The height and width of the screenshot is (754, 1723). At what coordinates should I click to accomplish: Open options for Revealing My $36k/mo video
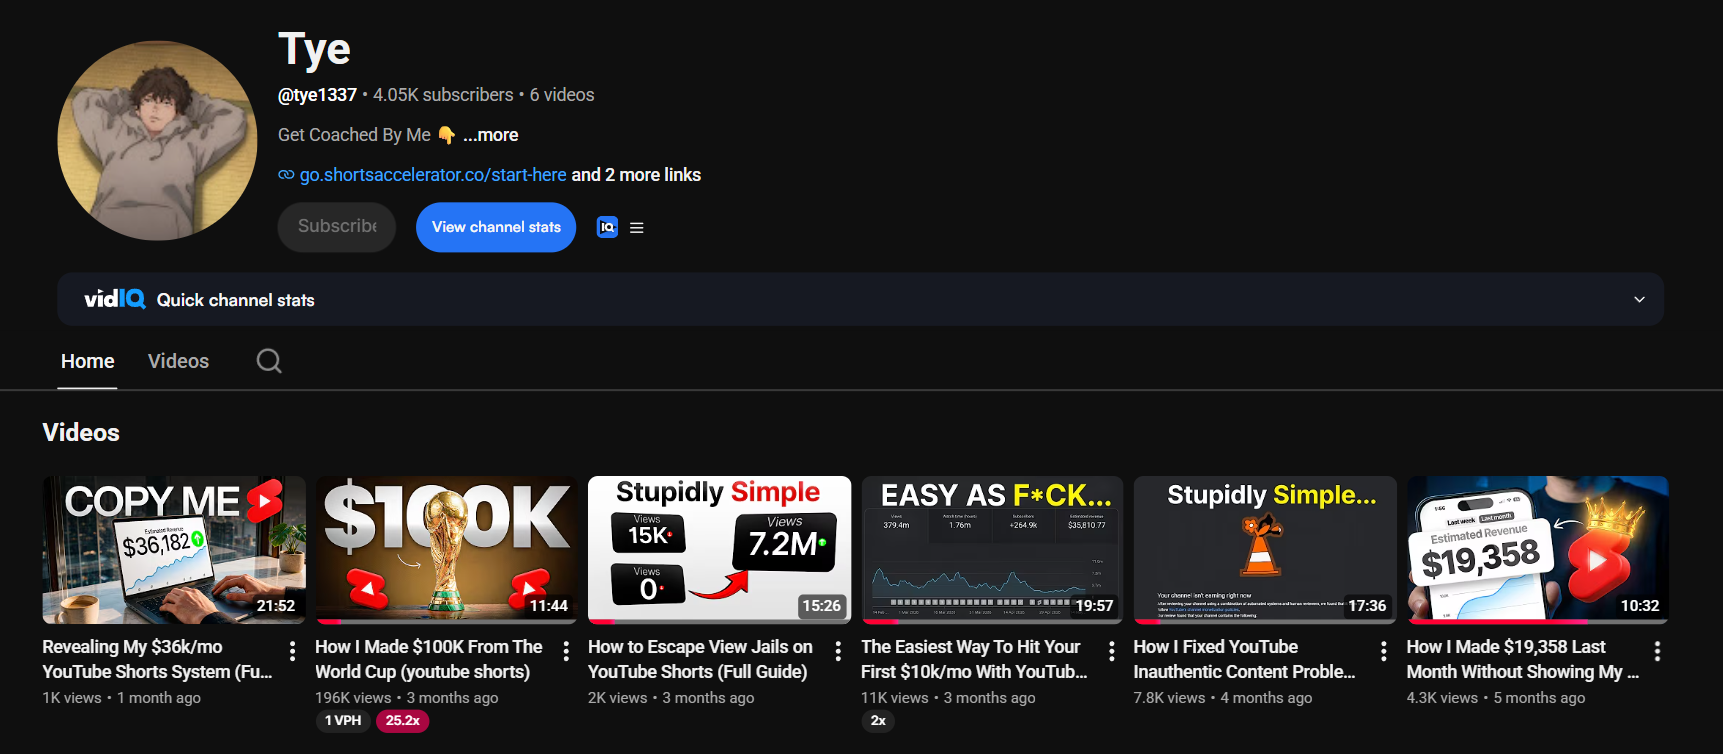(292, 652)
